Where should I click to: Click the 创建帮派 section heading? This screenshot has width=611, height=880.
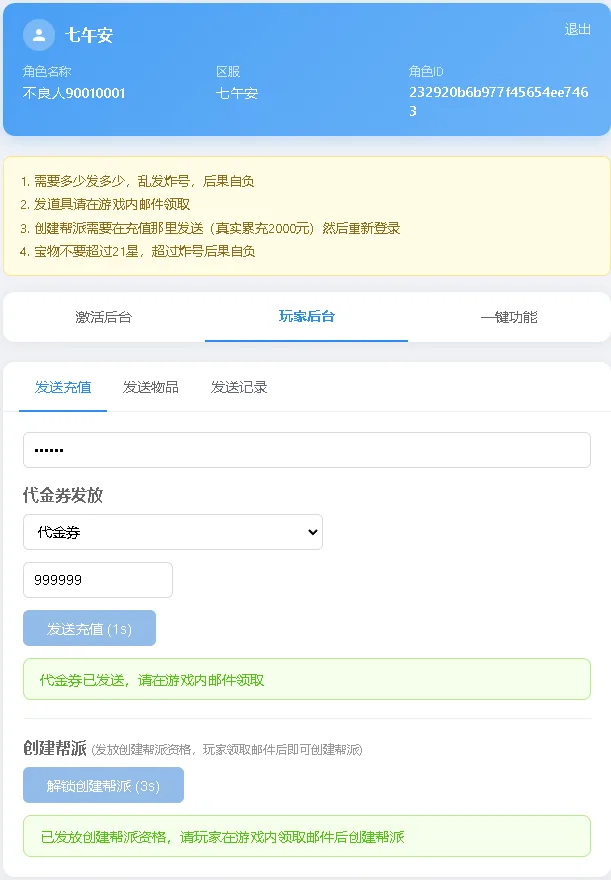tap(54, 748)
